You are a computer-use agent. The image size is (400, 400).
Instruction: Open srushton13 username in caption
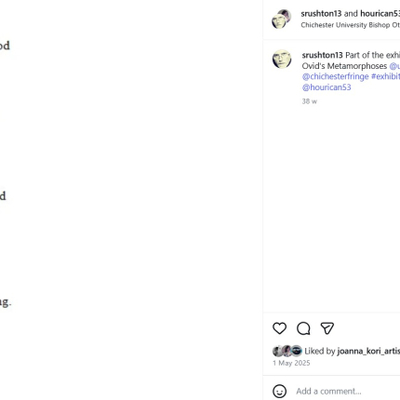(322, 55)
